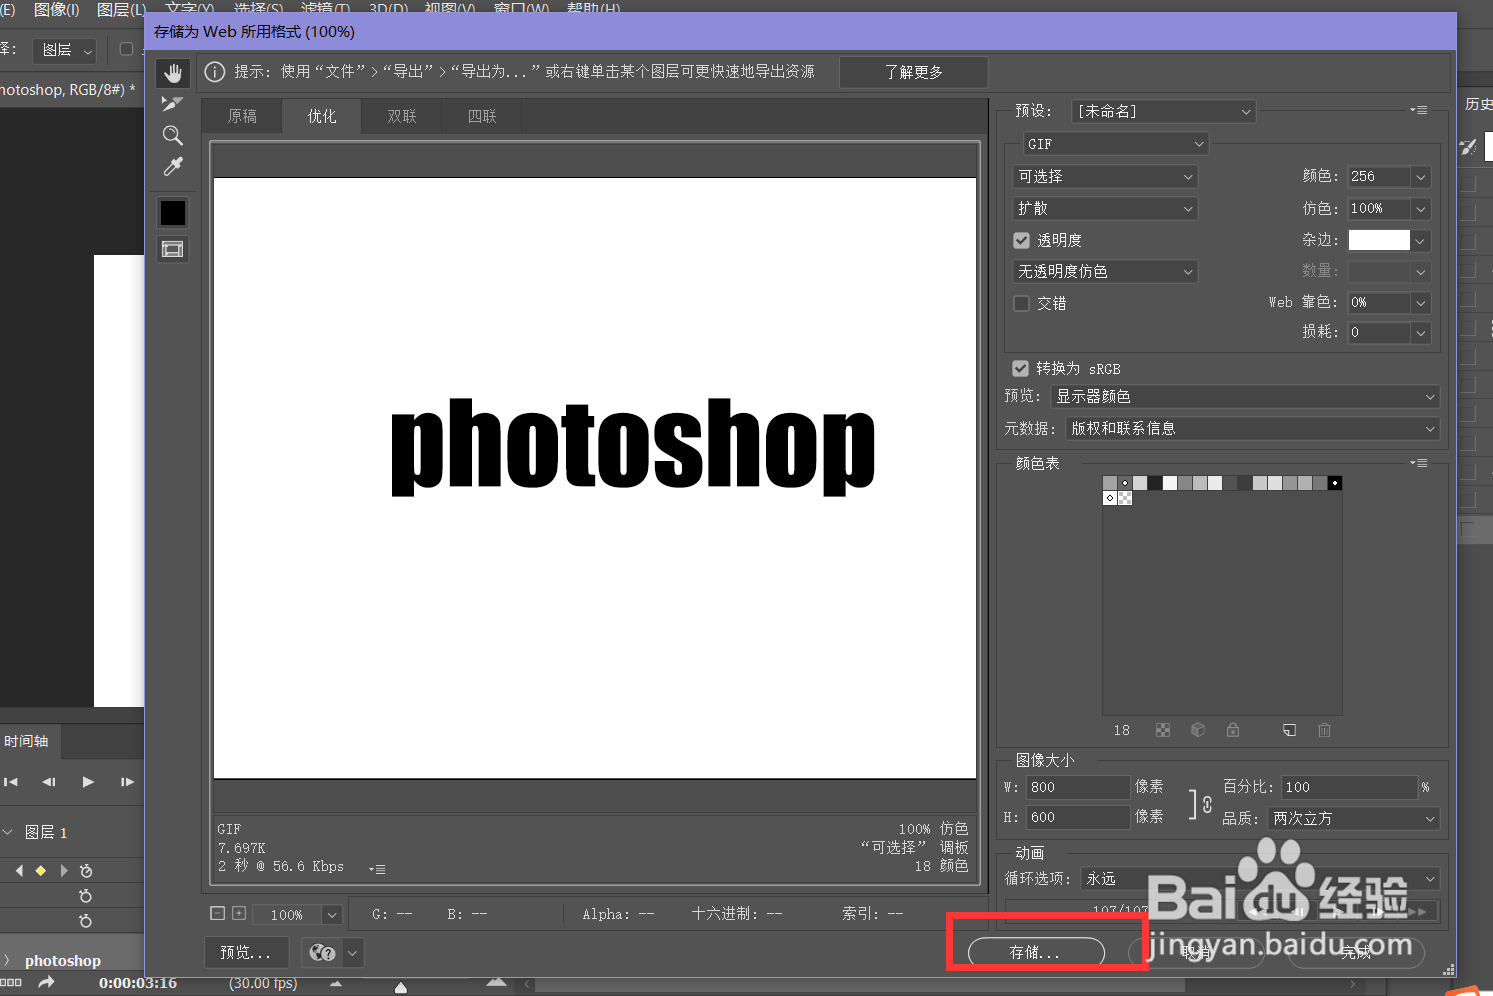This screenshot has height=996, width=1493.
Task: Play the timeline animation
Action: click(88, 782)
